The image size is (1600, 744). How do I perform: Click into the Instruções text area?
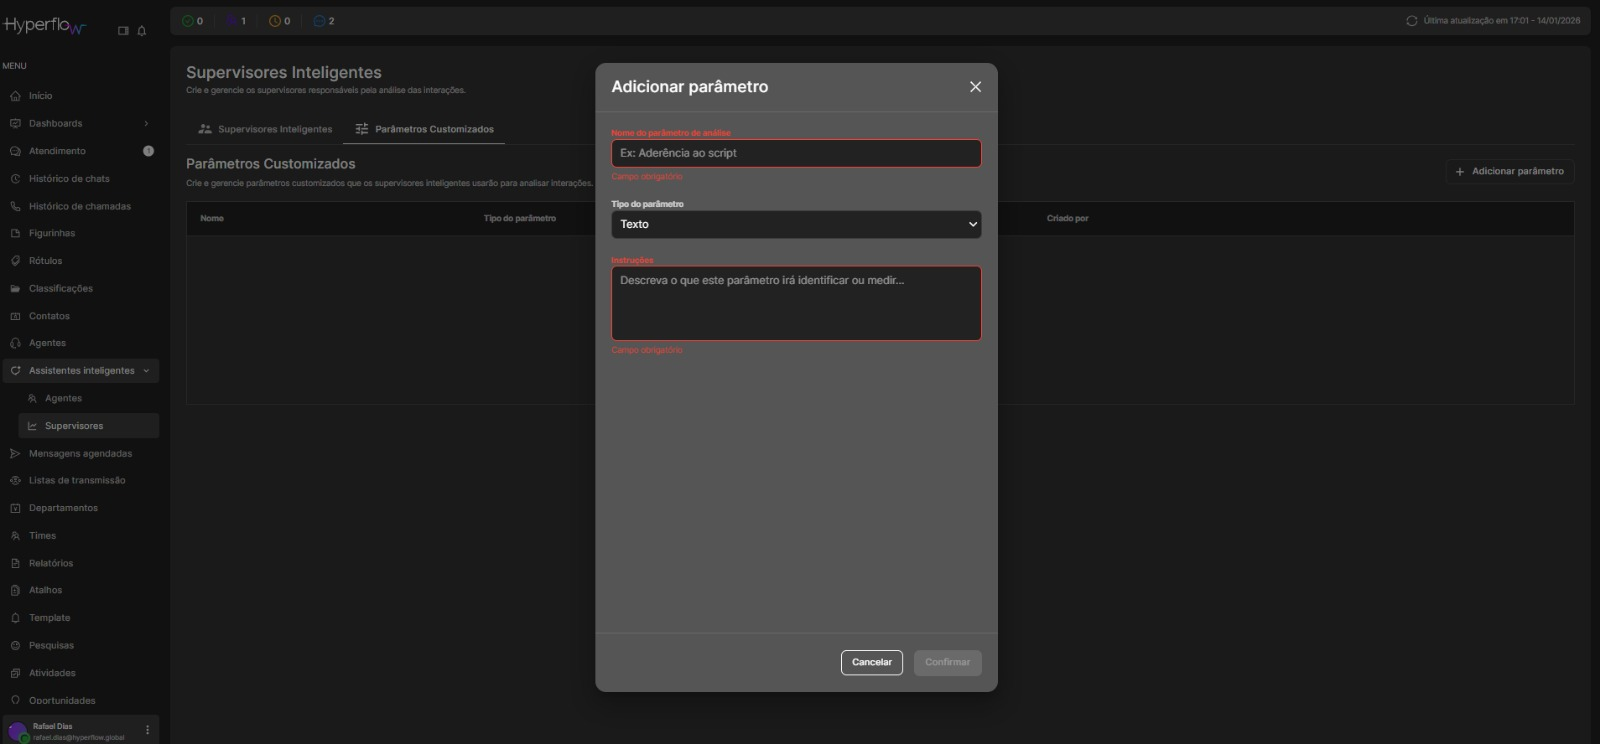point(796,303)
